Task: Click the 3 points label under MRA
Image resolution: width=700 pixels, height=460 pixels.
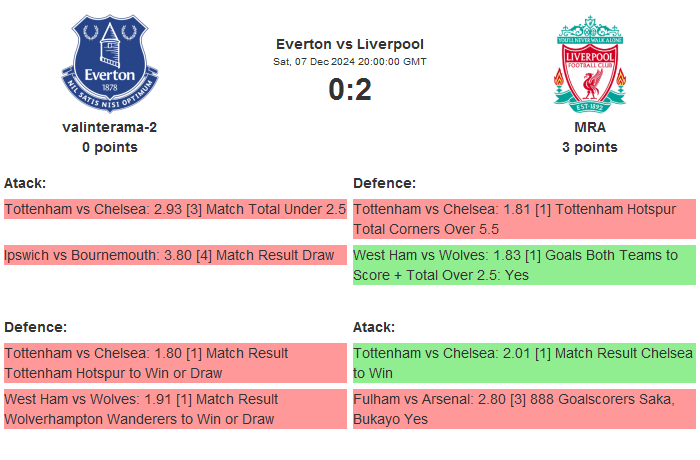Action: point(590,147)
